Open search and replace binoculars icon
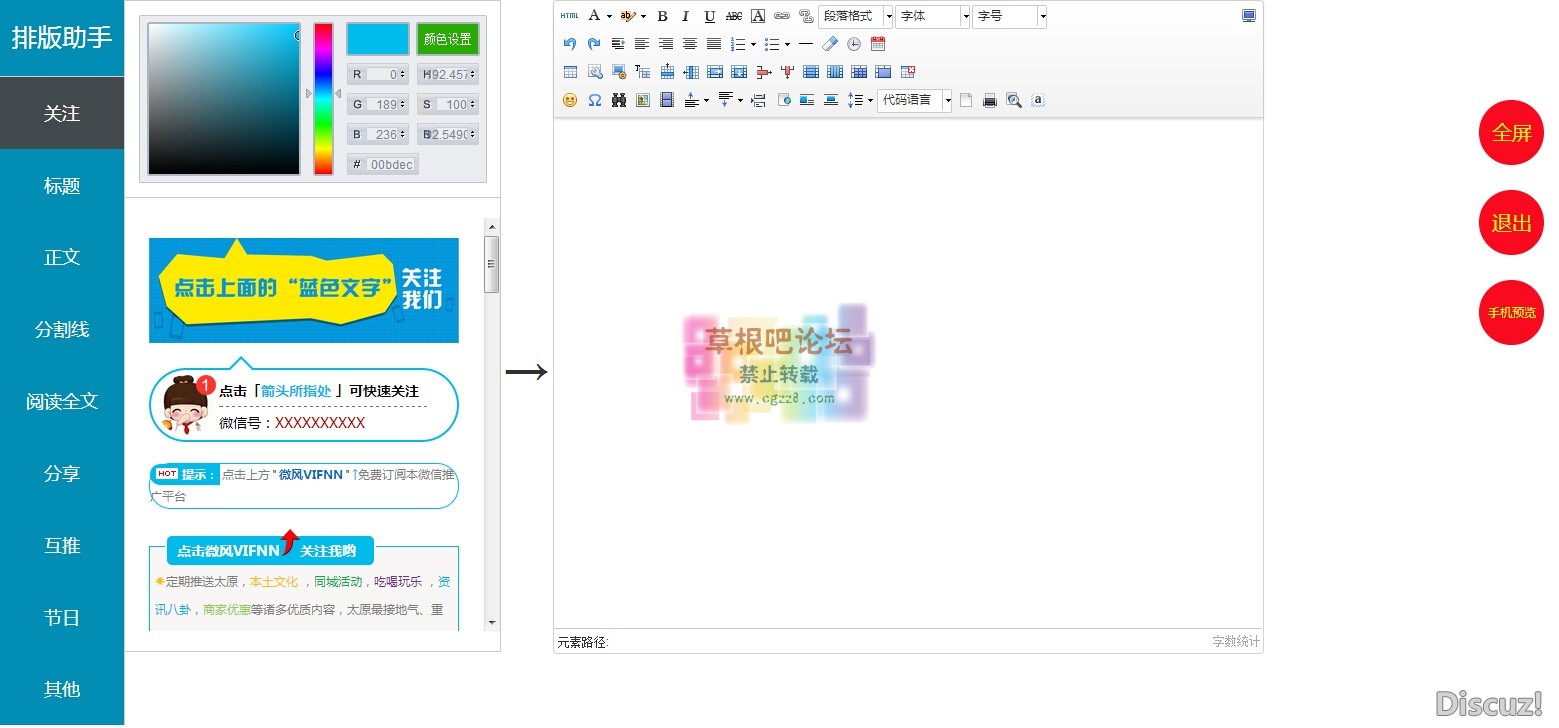Screen dimensions: 1559x728 click(x=618, y=100)
